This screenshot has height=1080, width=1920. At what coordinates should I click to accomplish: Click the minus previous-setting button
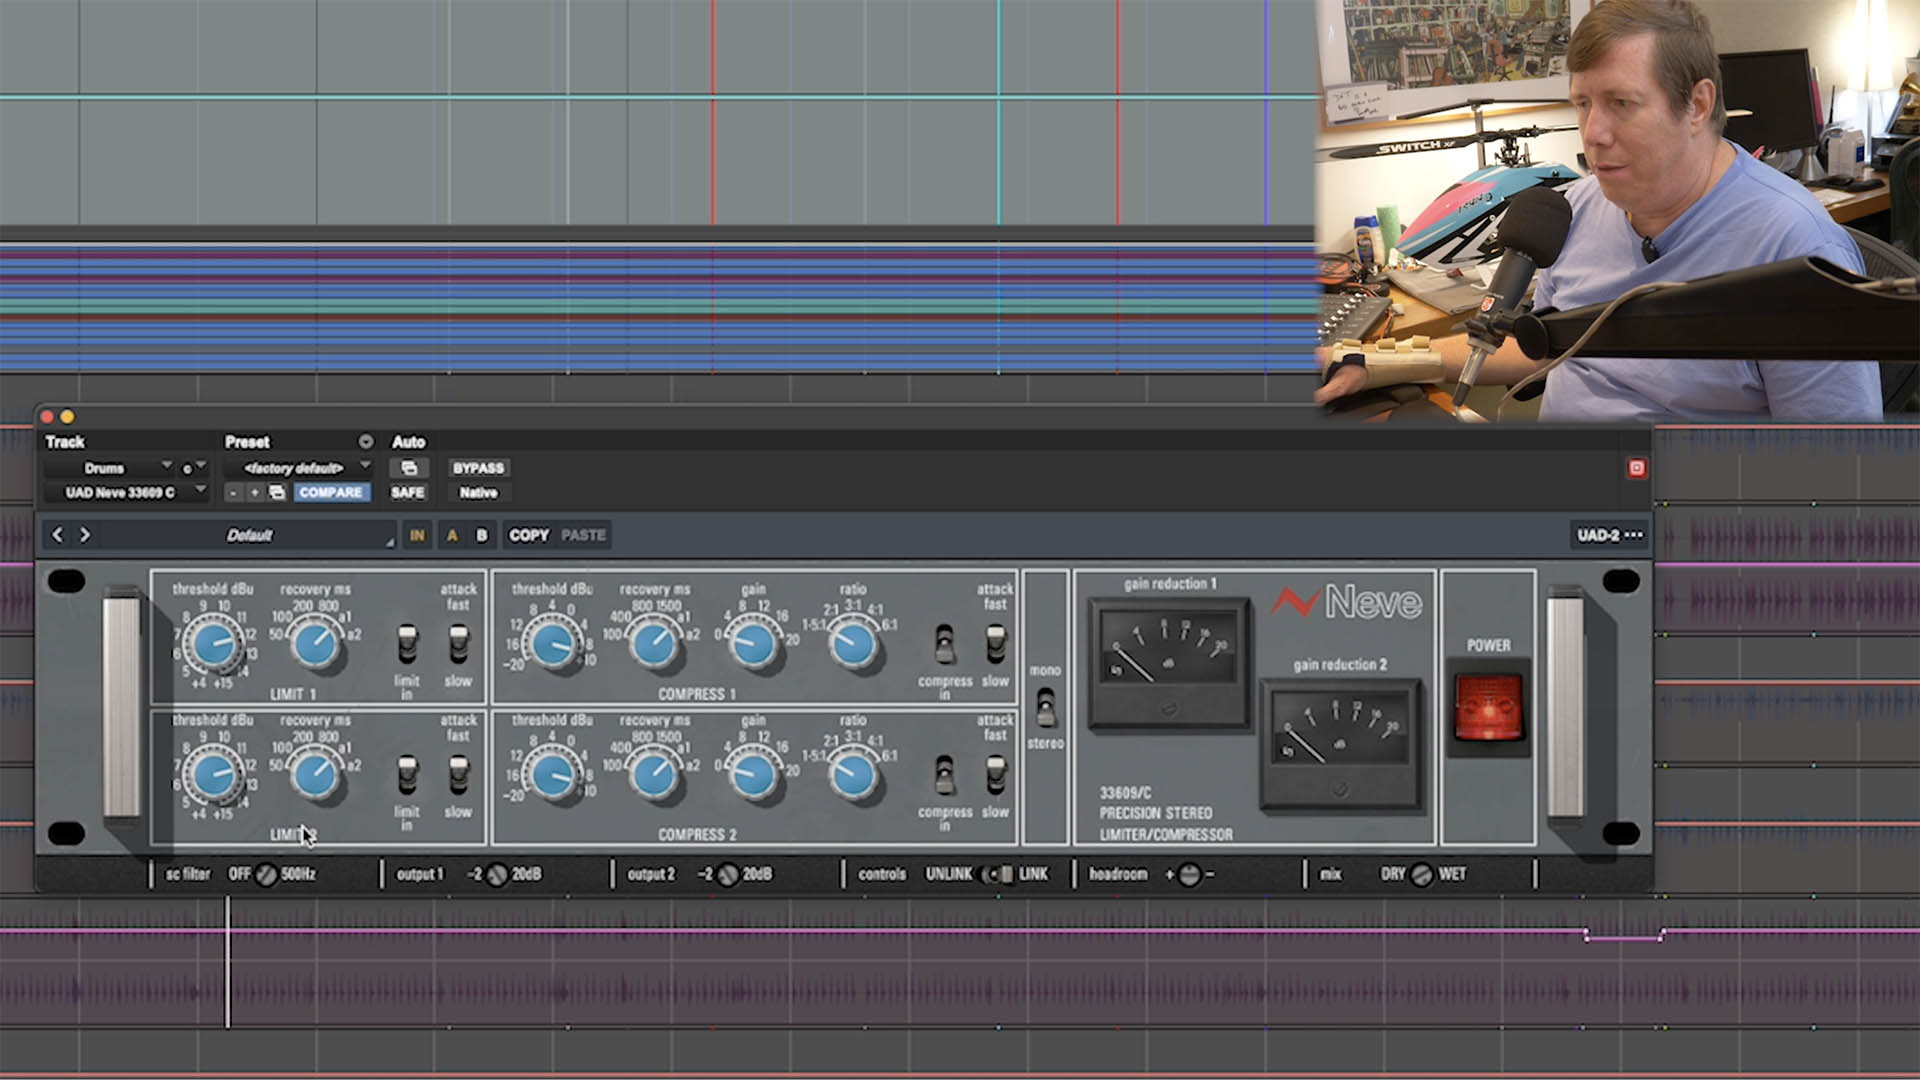pos(233,492)
